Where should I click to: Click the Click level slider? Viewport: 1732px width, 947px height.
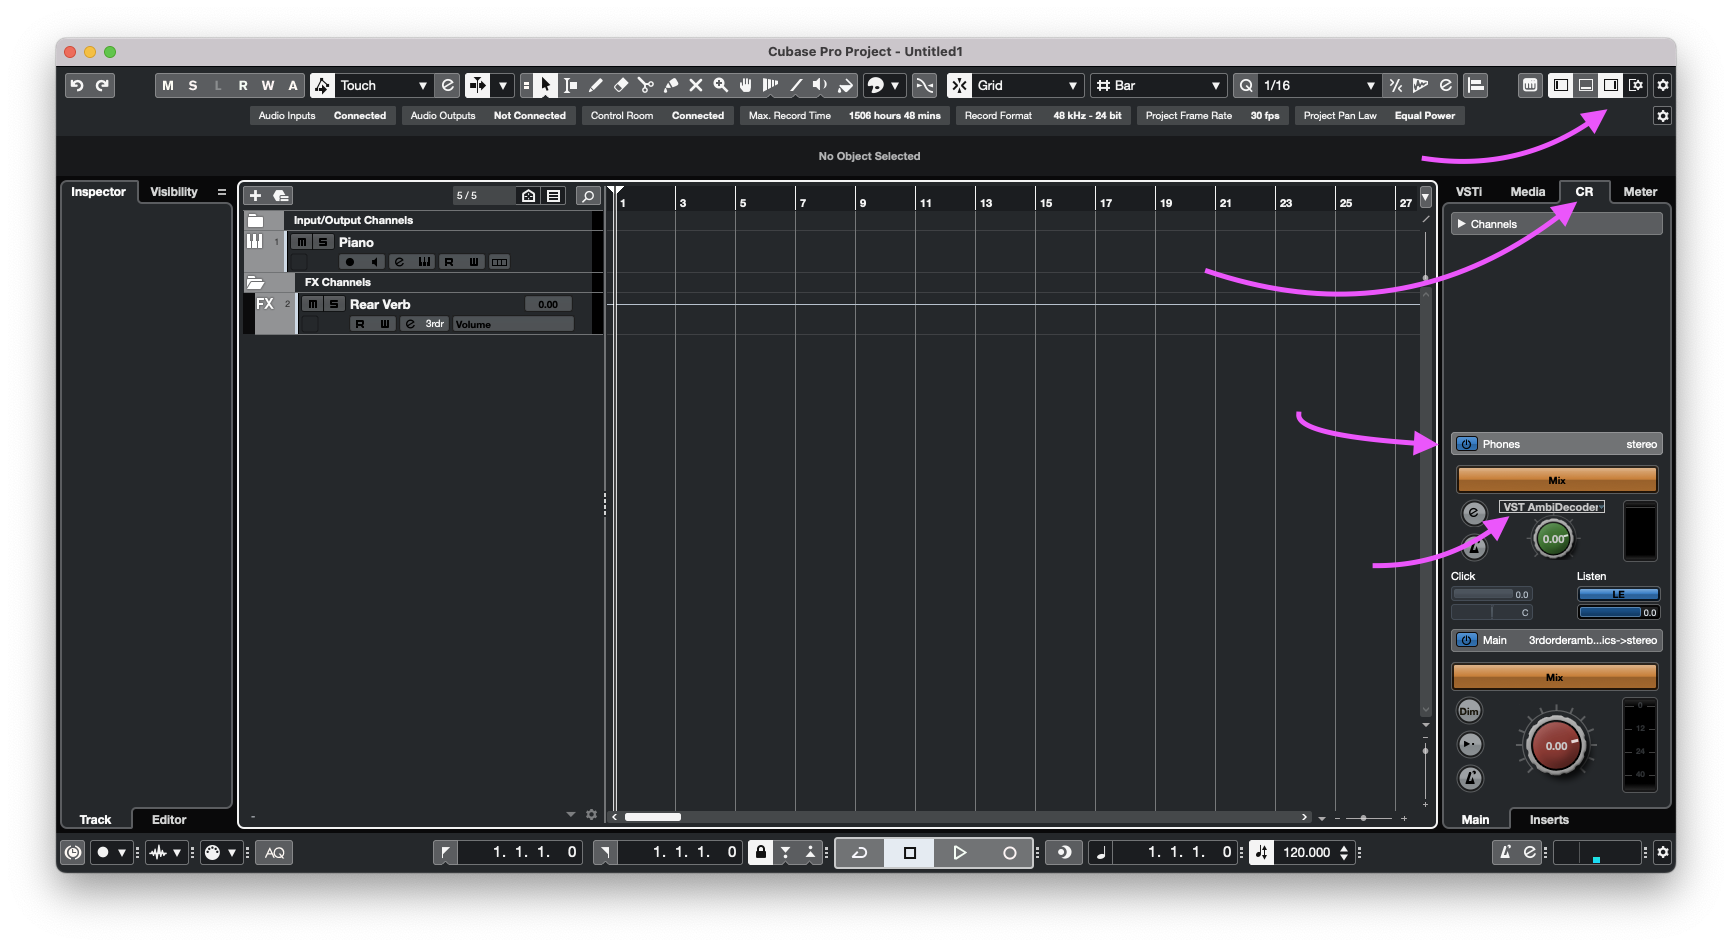[1490, 595]
